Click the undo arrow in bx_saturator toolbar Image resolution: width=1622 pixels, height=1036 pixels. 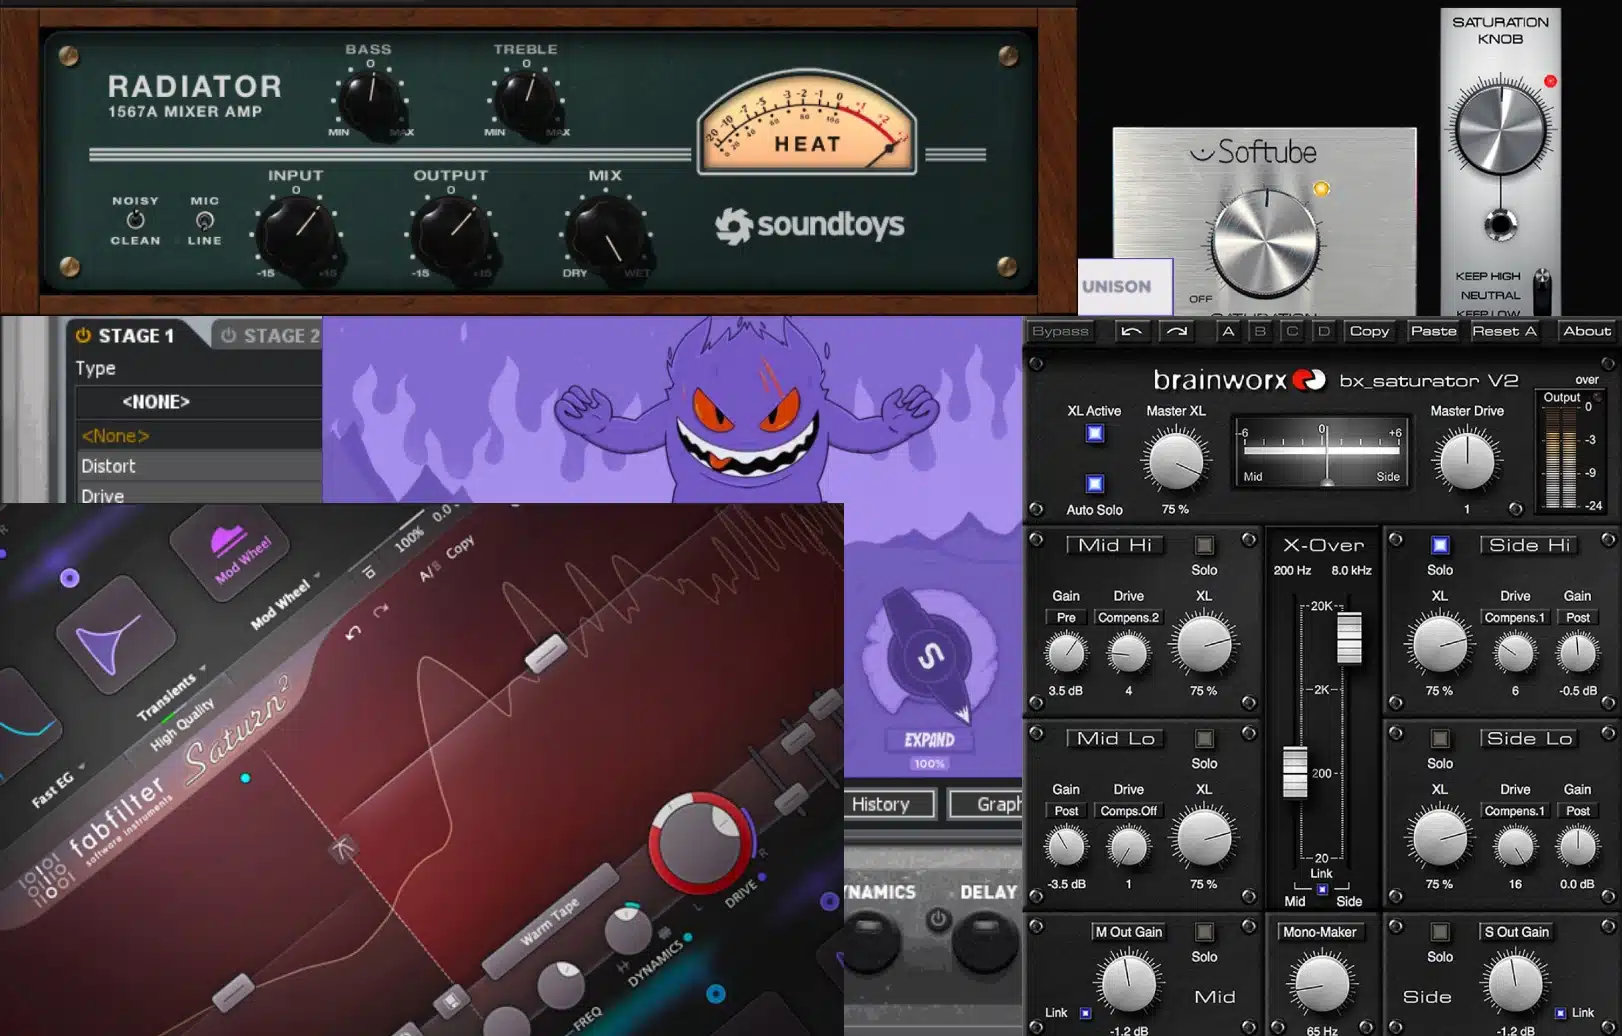point(1131,331)
